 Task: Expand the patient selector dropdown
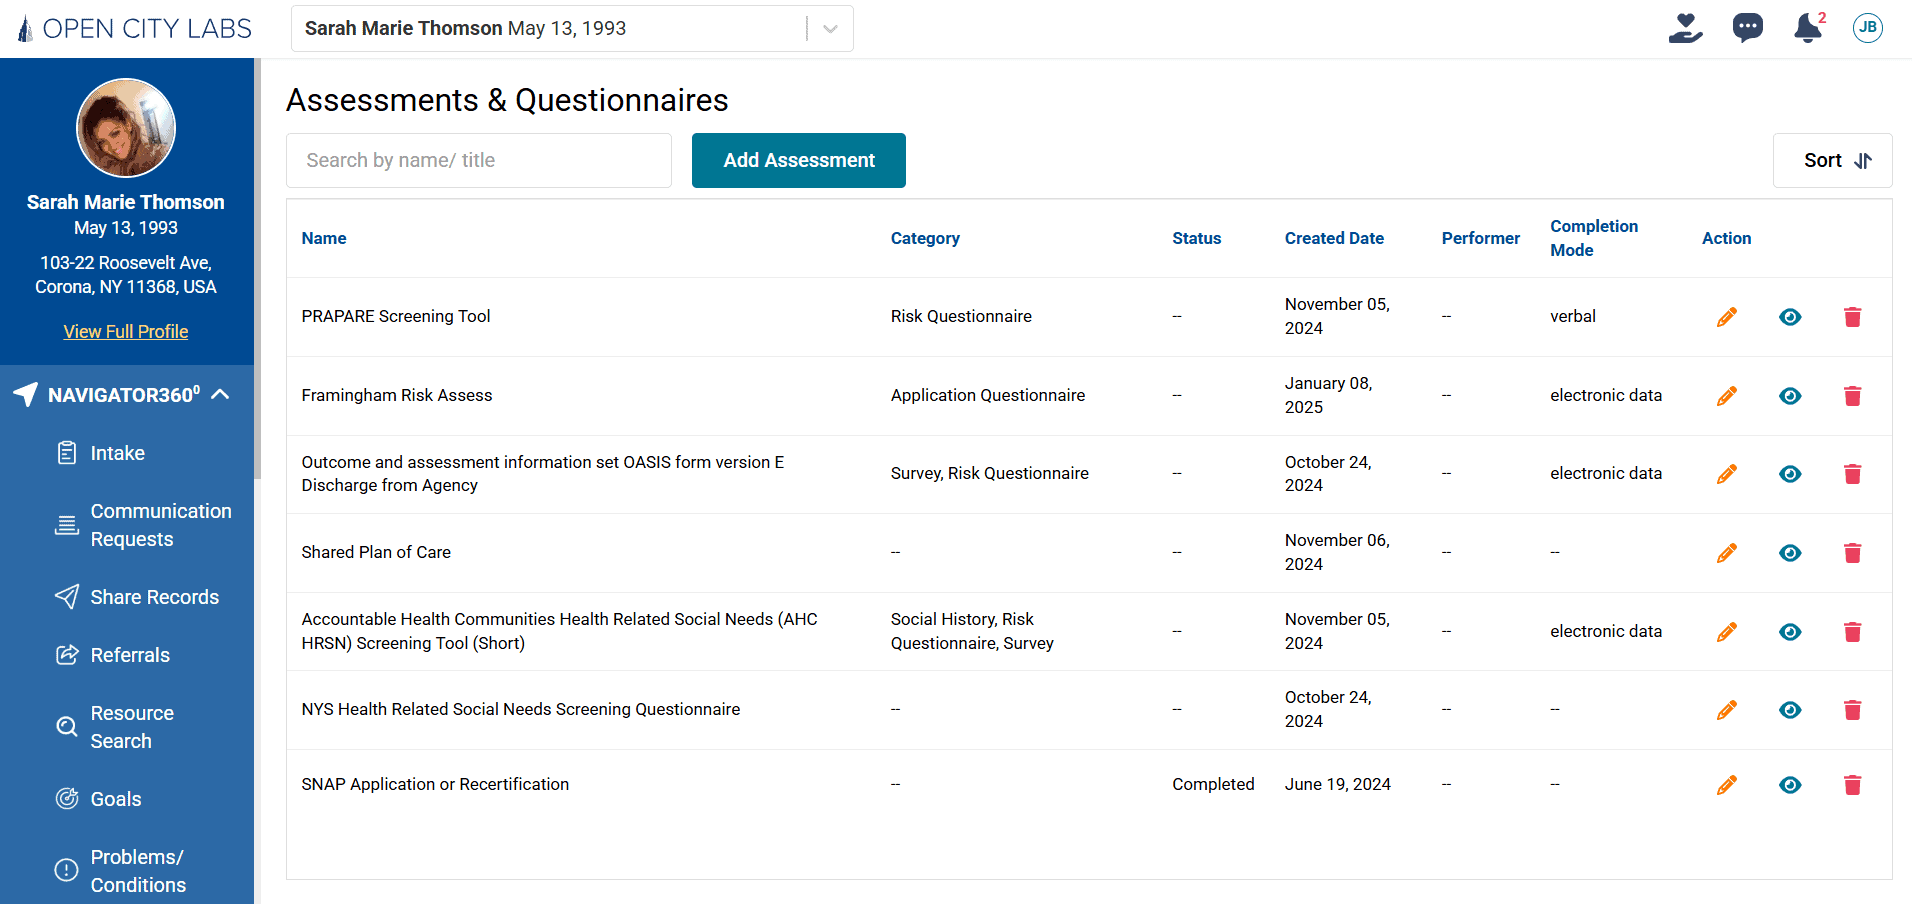[828, 28]
